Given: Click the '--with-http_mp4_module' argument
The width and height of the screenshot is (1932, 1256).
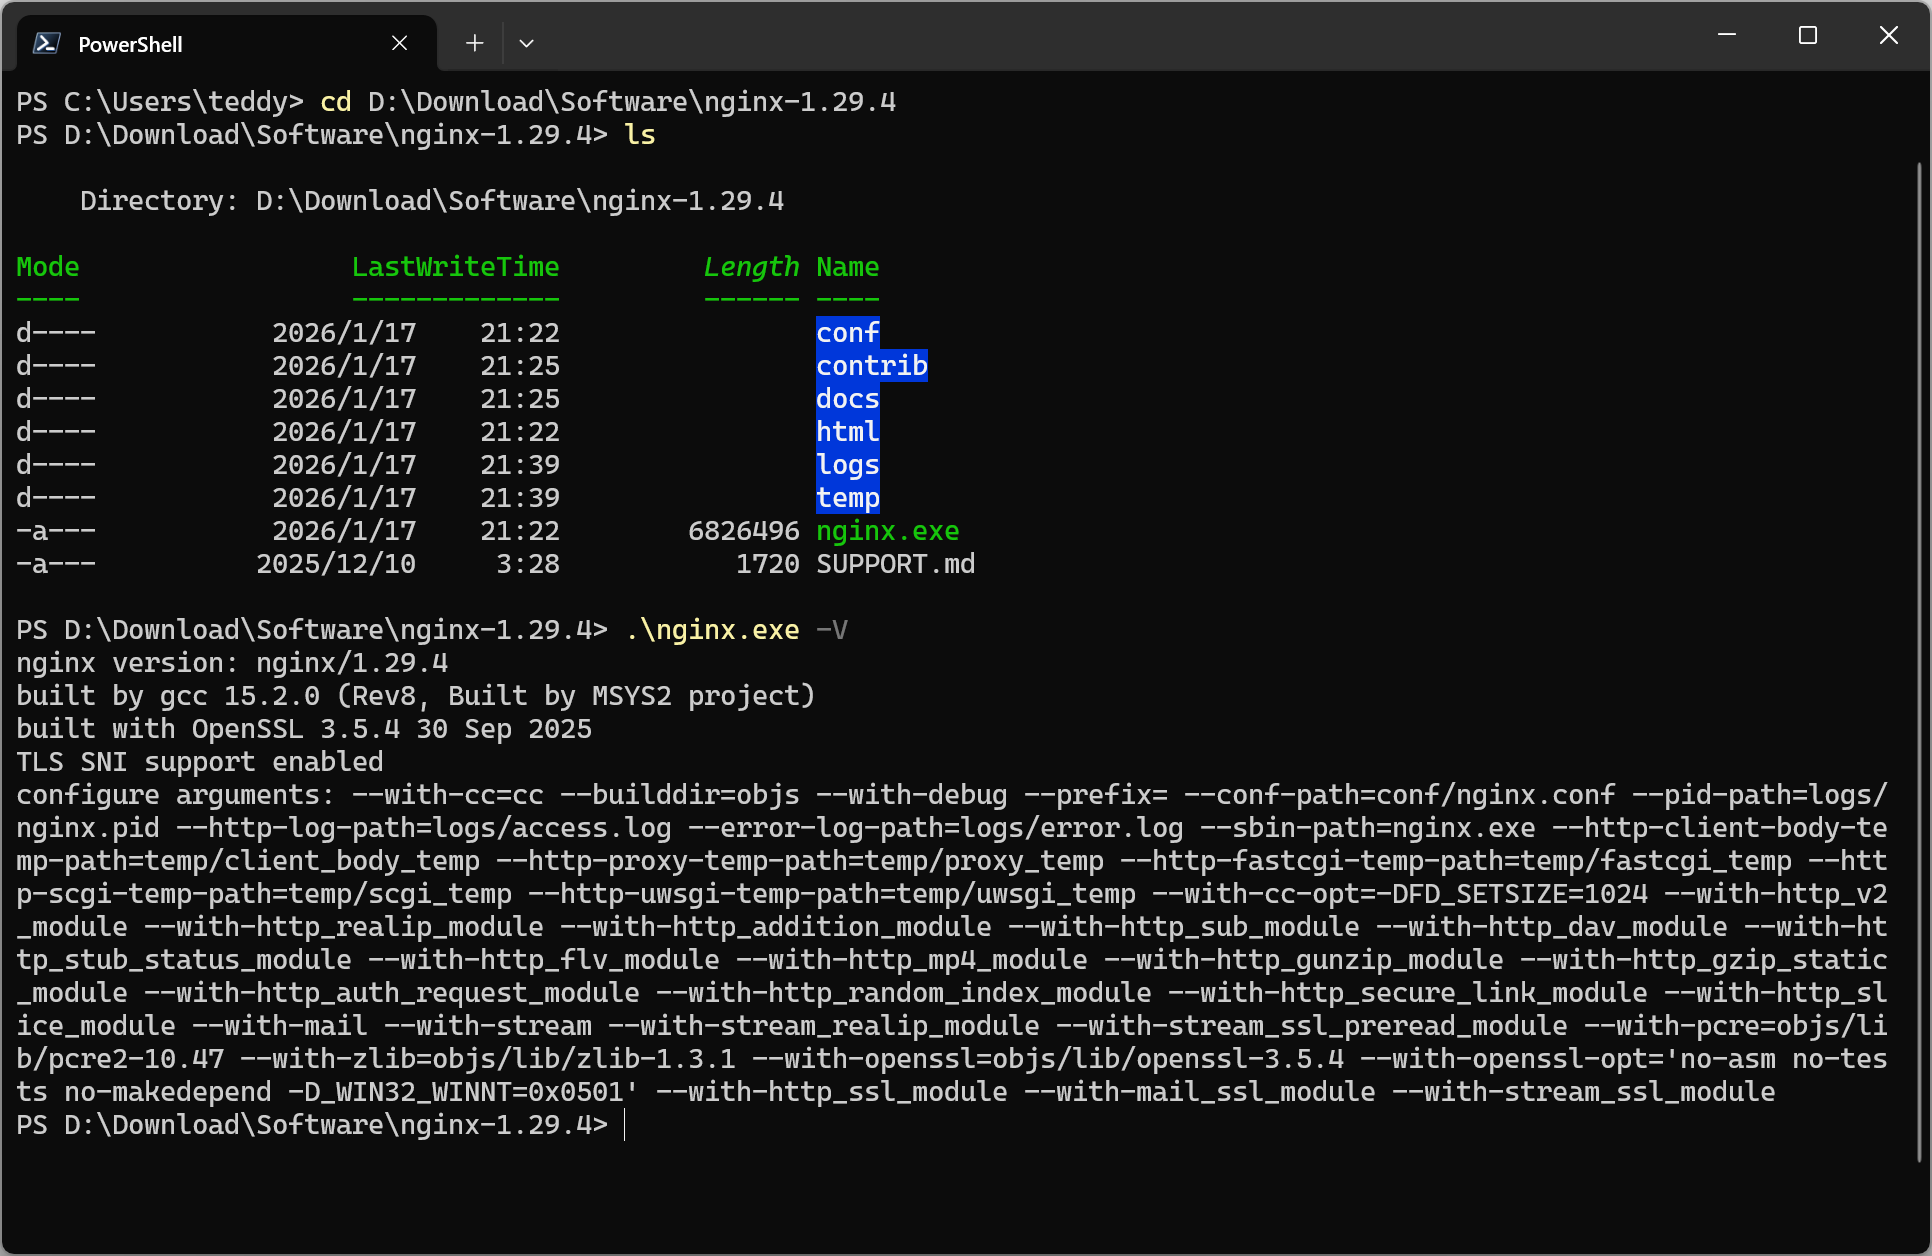Looking at the screenshot, I should tap(912, 960).
